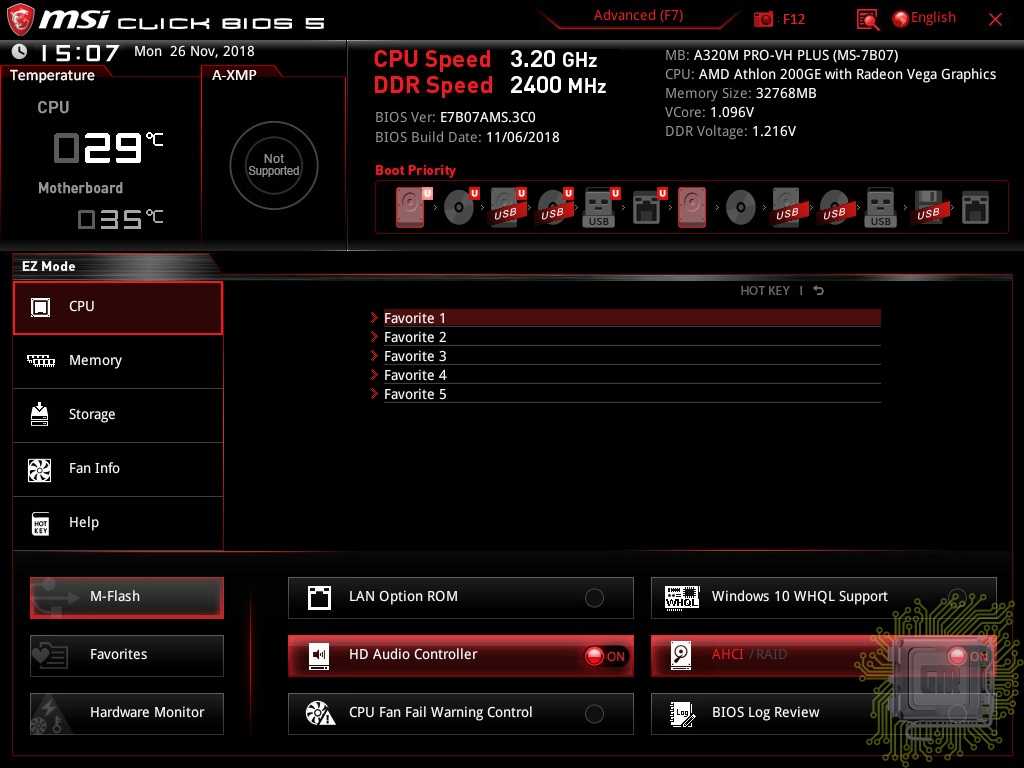Screen dimensions: 1024x768
Task: Enable the LAN Option ROM toggle
Action: pyautogui.click(x=594, y=598)
